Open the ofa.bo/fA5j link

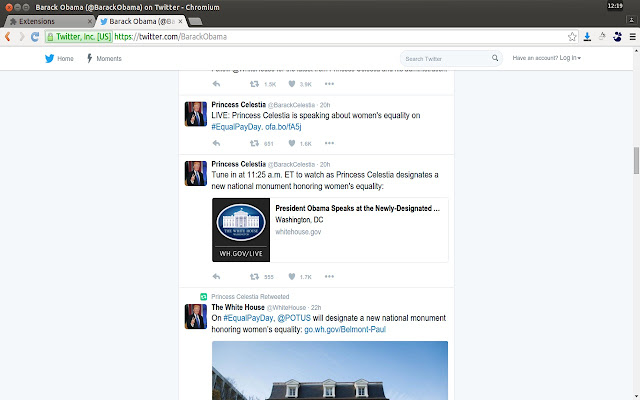click(x=283, y=127)
